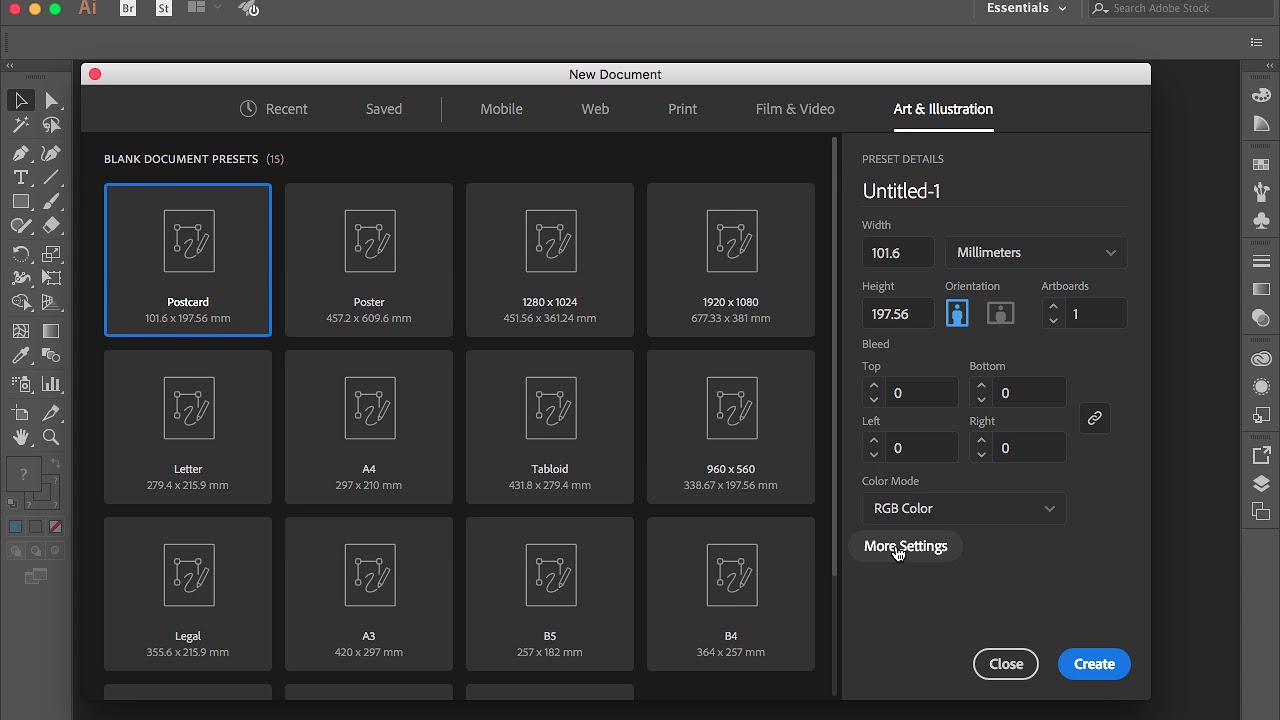This screenshot has width=1280, height=720.
Task: Decrease the Bottom bleed stepper
Action: (981, 400)
